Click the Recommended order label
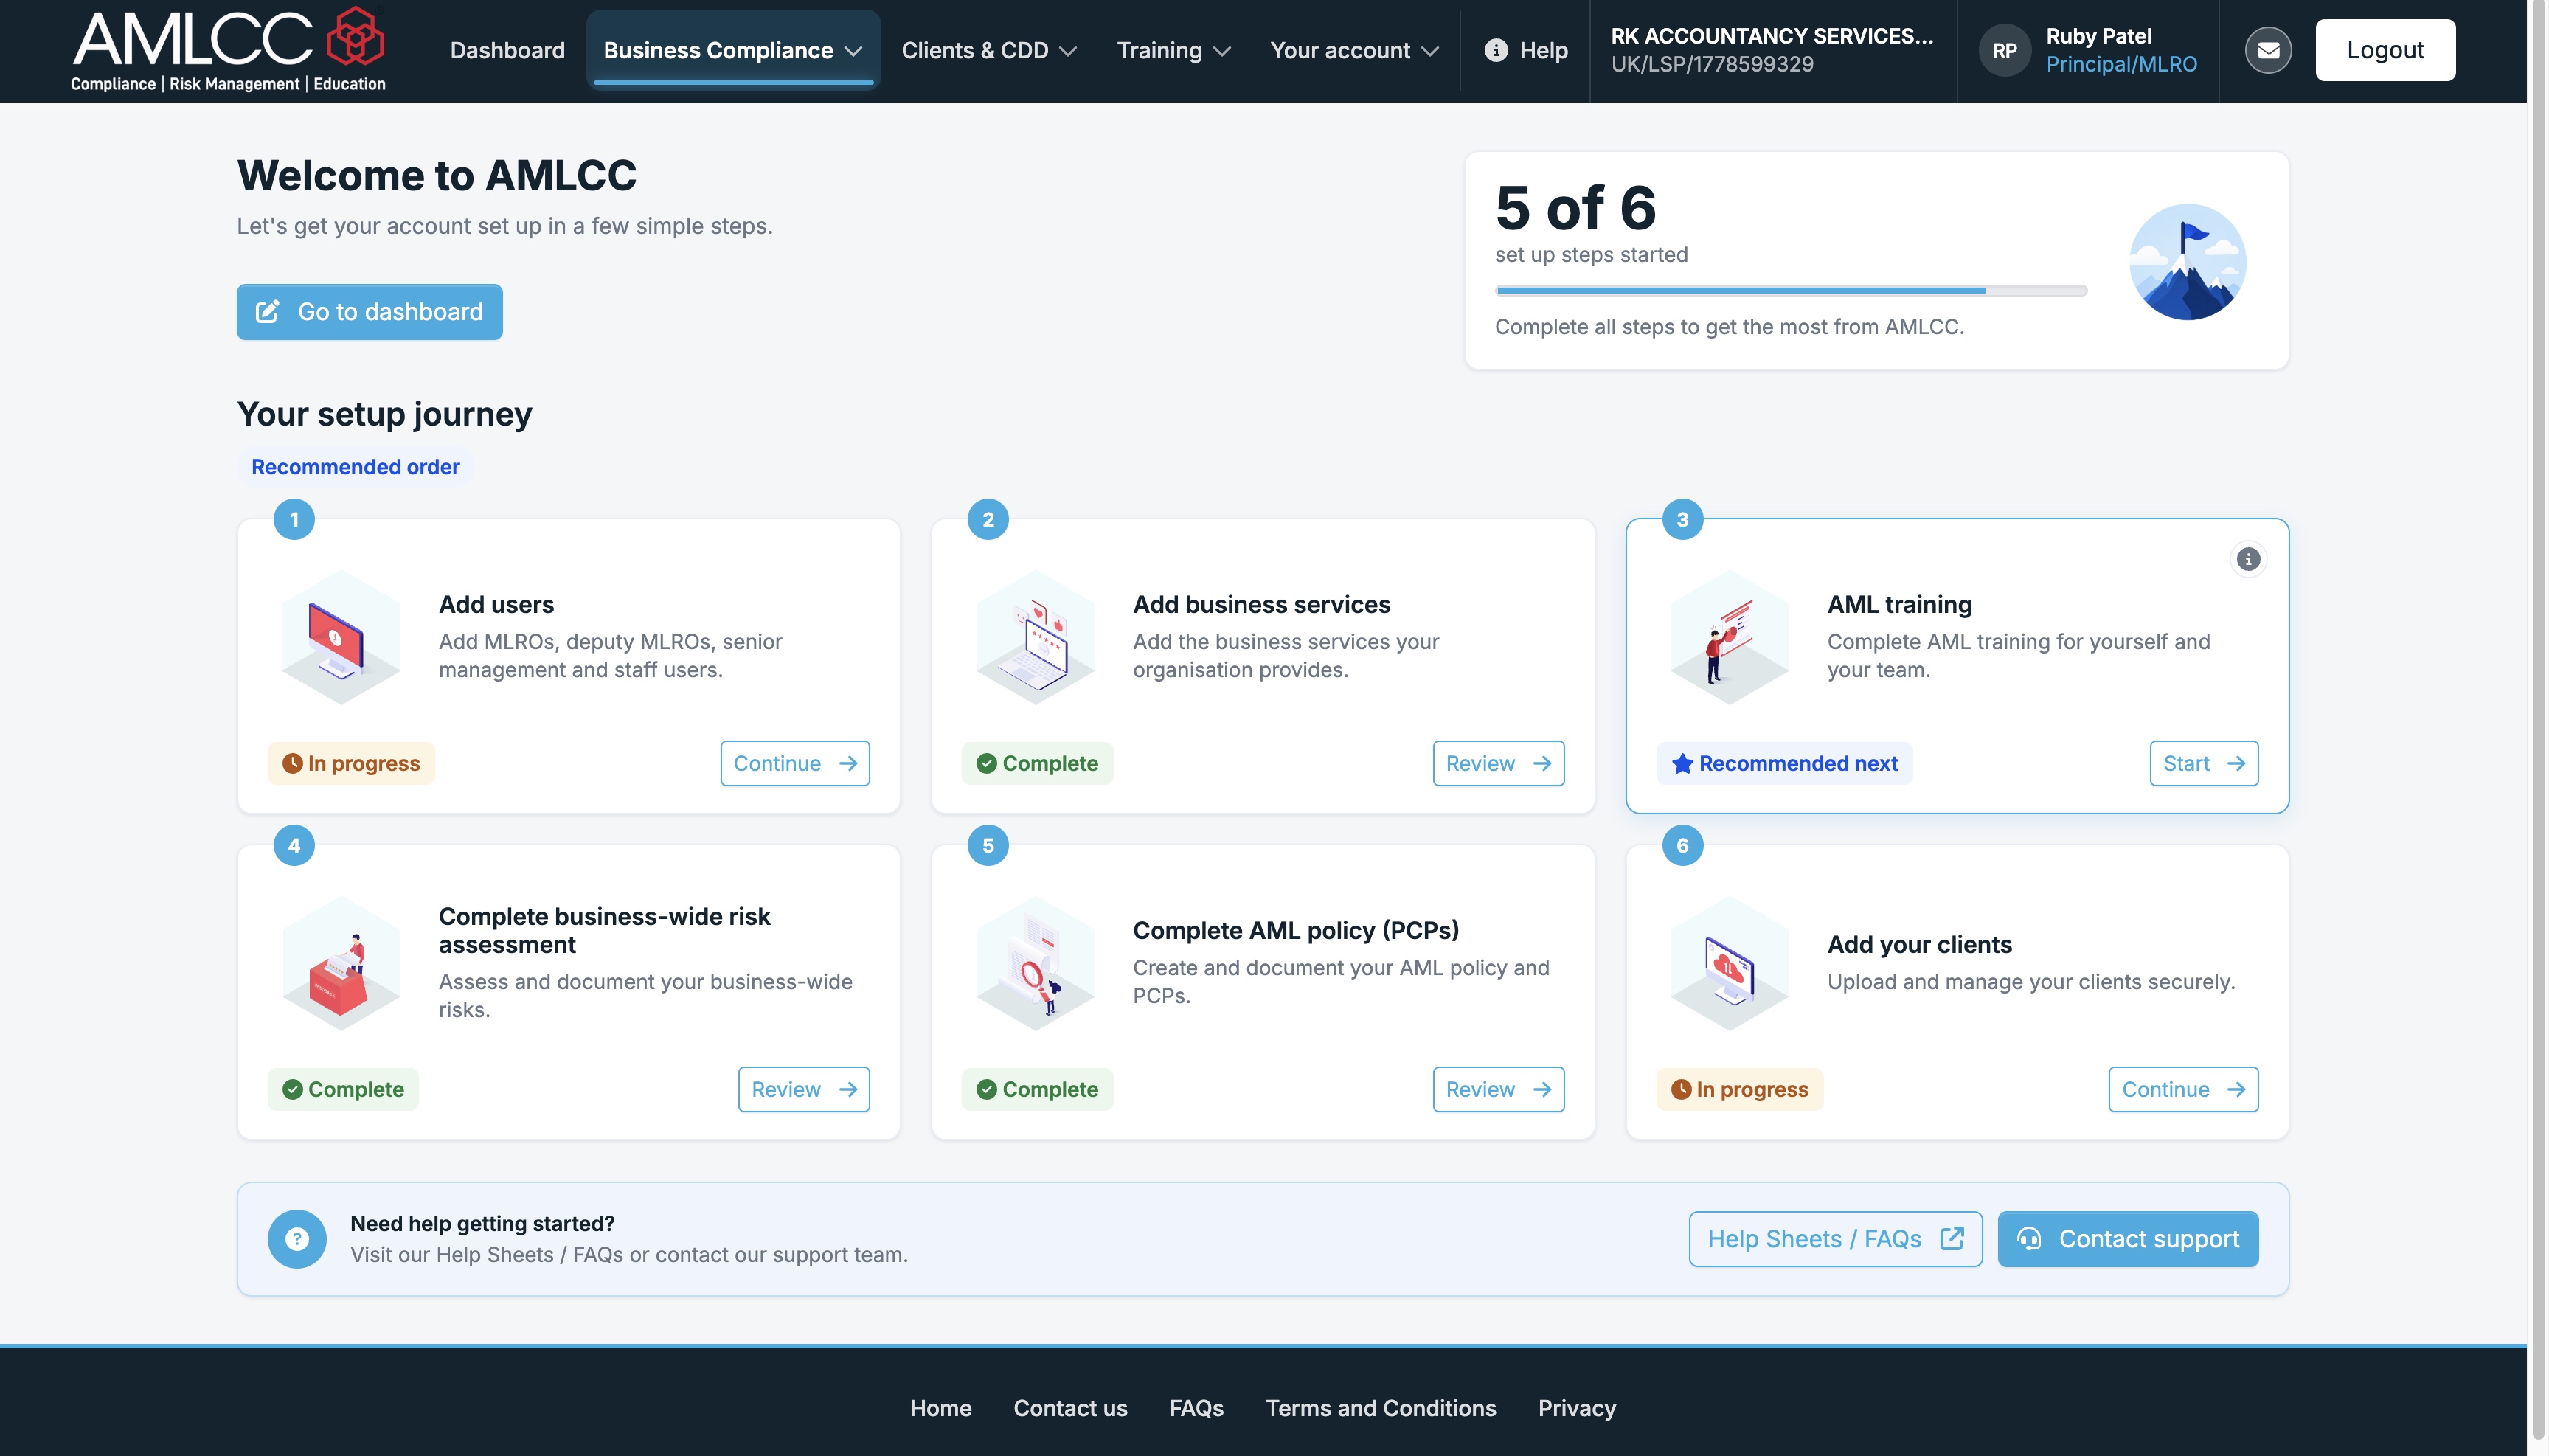The image size is (2549, 1456). click(355, 467)
